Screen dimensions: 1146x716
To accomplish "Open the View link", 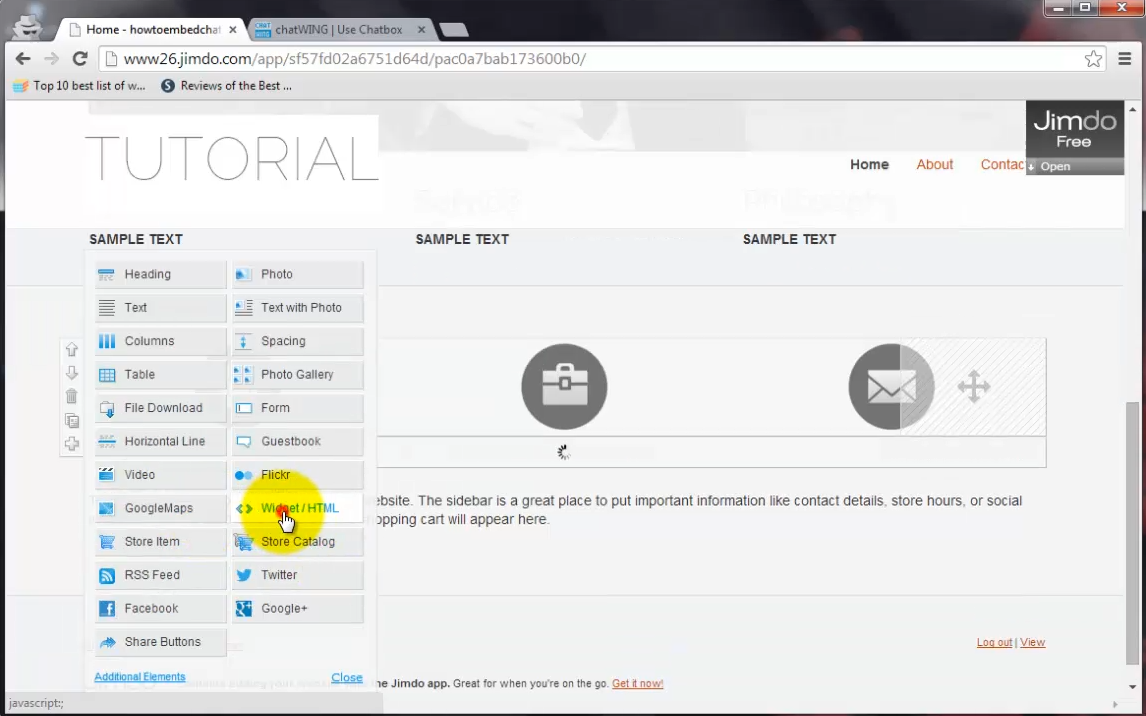I will (x=1032, y=642).
